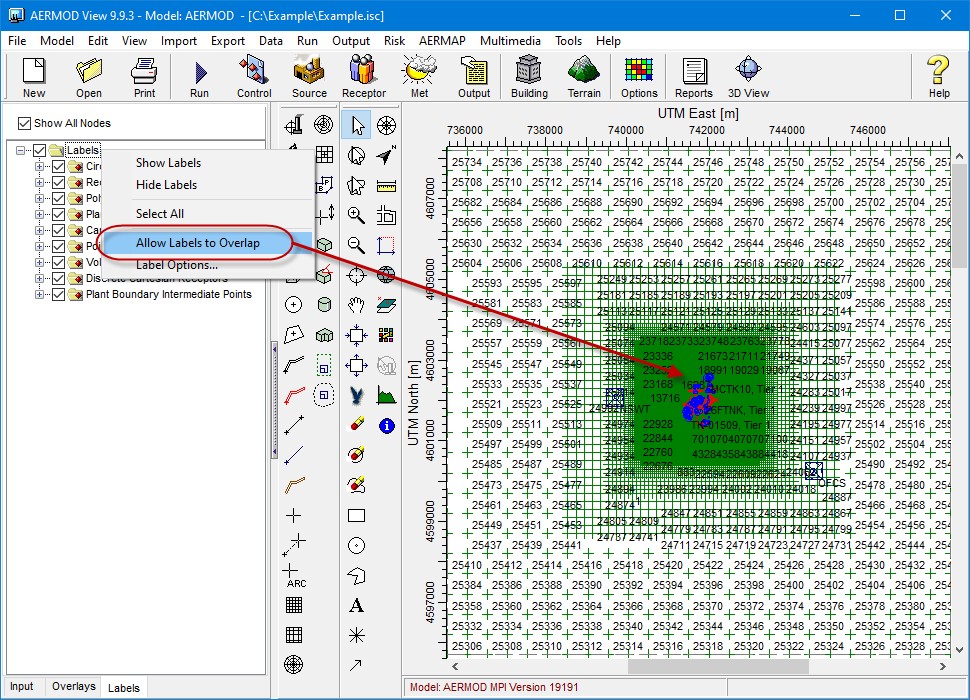Viewport: 970px width, 700px height.
Task: Choose Hide Labels from context menu
Action: coord(166,185)
